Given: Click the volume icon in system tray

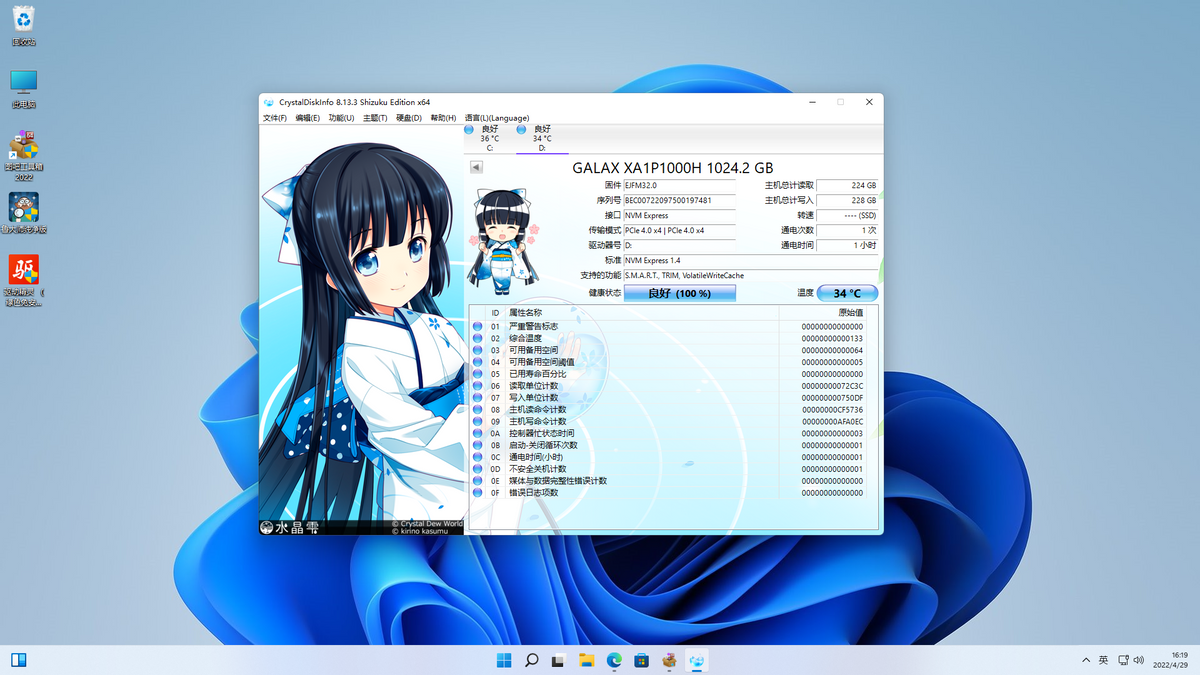Looking at the screenshot, I should tap(1137, 660).
